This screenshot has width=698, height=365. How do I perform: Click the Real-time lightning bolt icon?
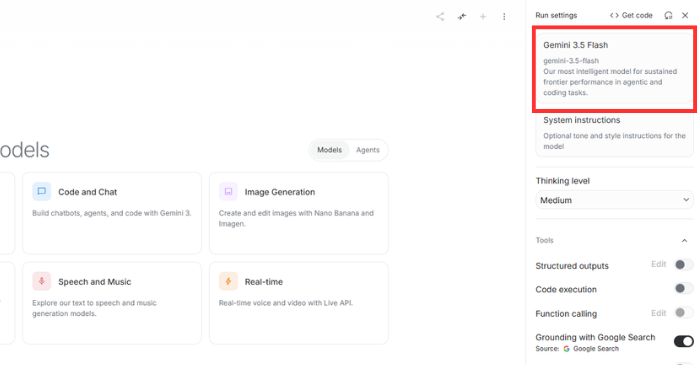228,281
